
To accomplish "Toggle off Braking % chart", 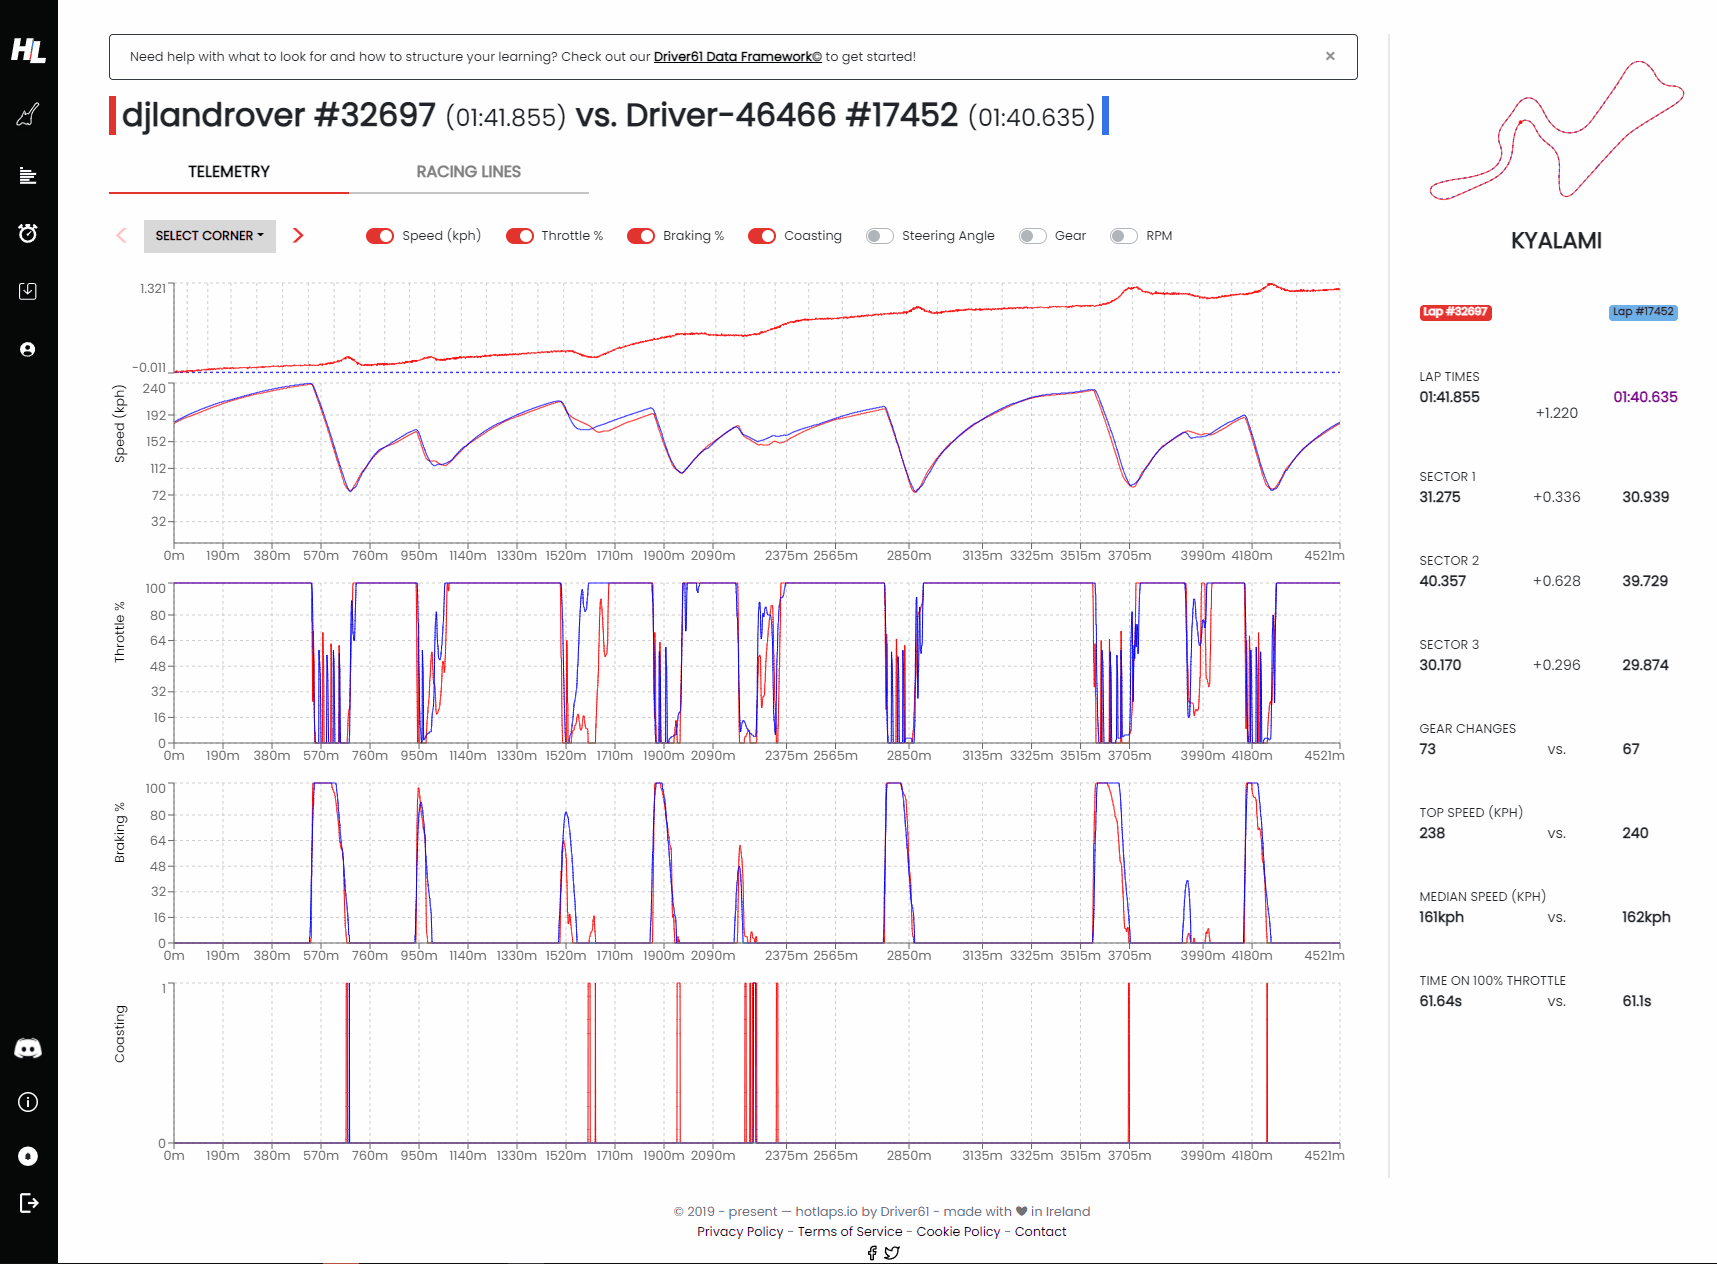I will pos(641,236).
